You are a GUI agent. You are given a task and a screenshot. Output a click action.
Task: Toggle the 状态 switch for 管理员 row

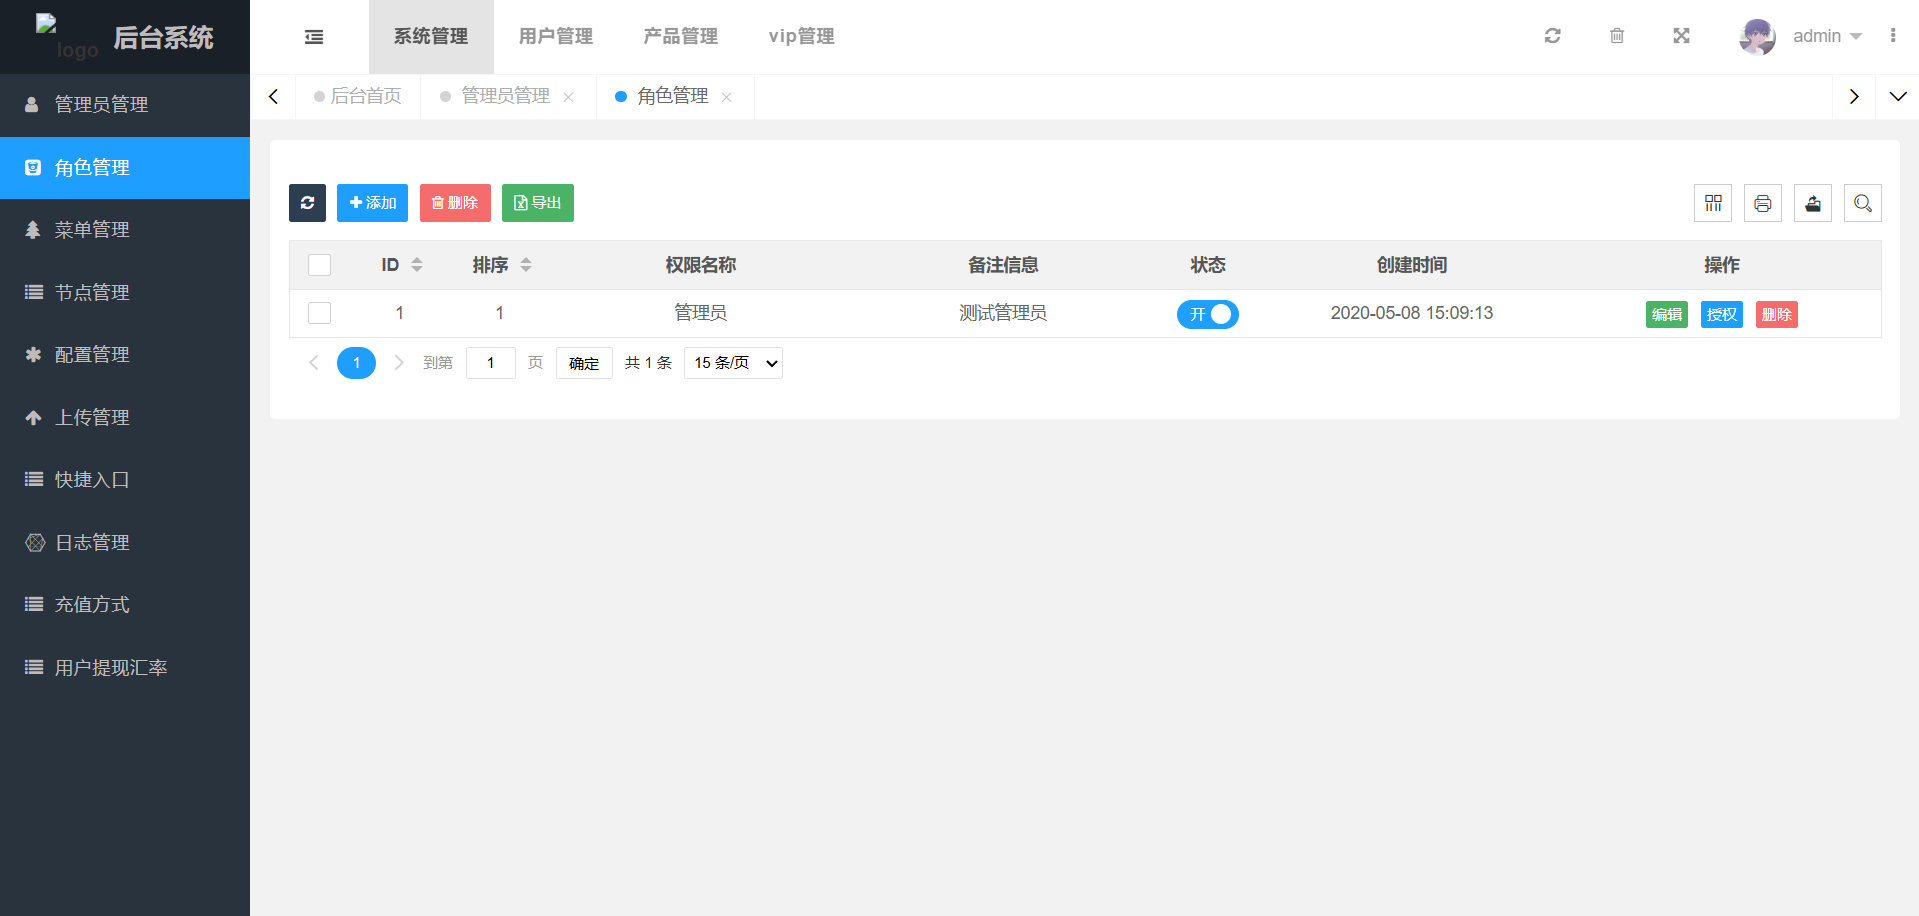[x=1207, y=314]
